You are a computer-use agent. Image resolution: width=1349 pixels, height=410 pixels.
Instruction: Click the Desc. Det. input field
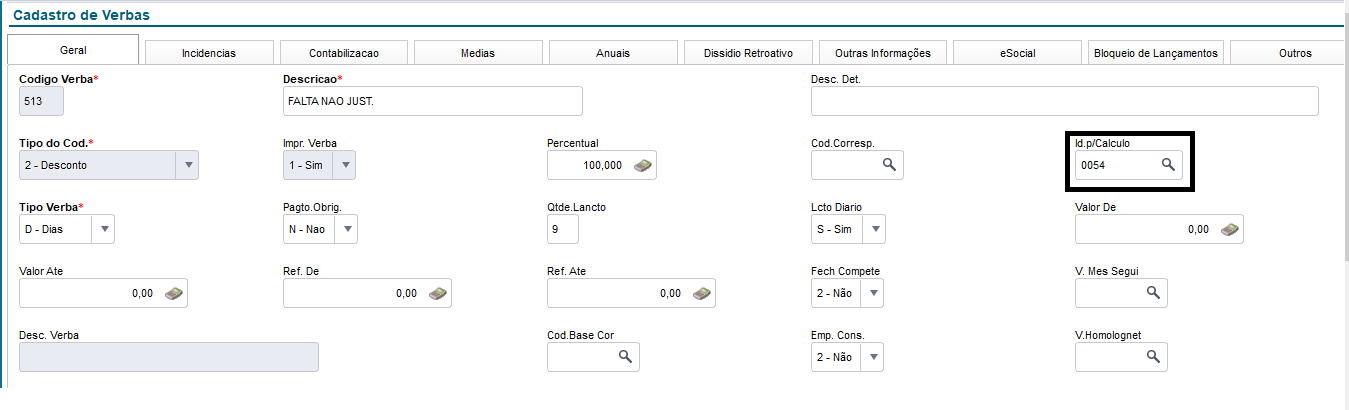click(x=1065, y=101)
